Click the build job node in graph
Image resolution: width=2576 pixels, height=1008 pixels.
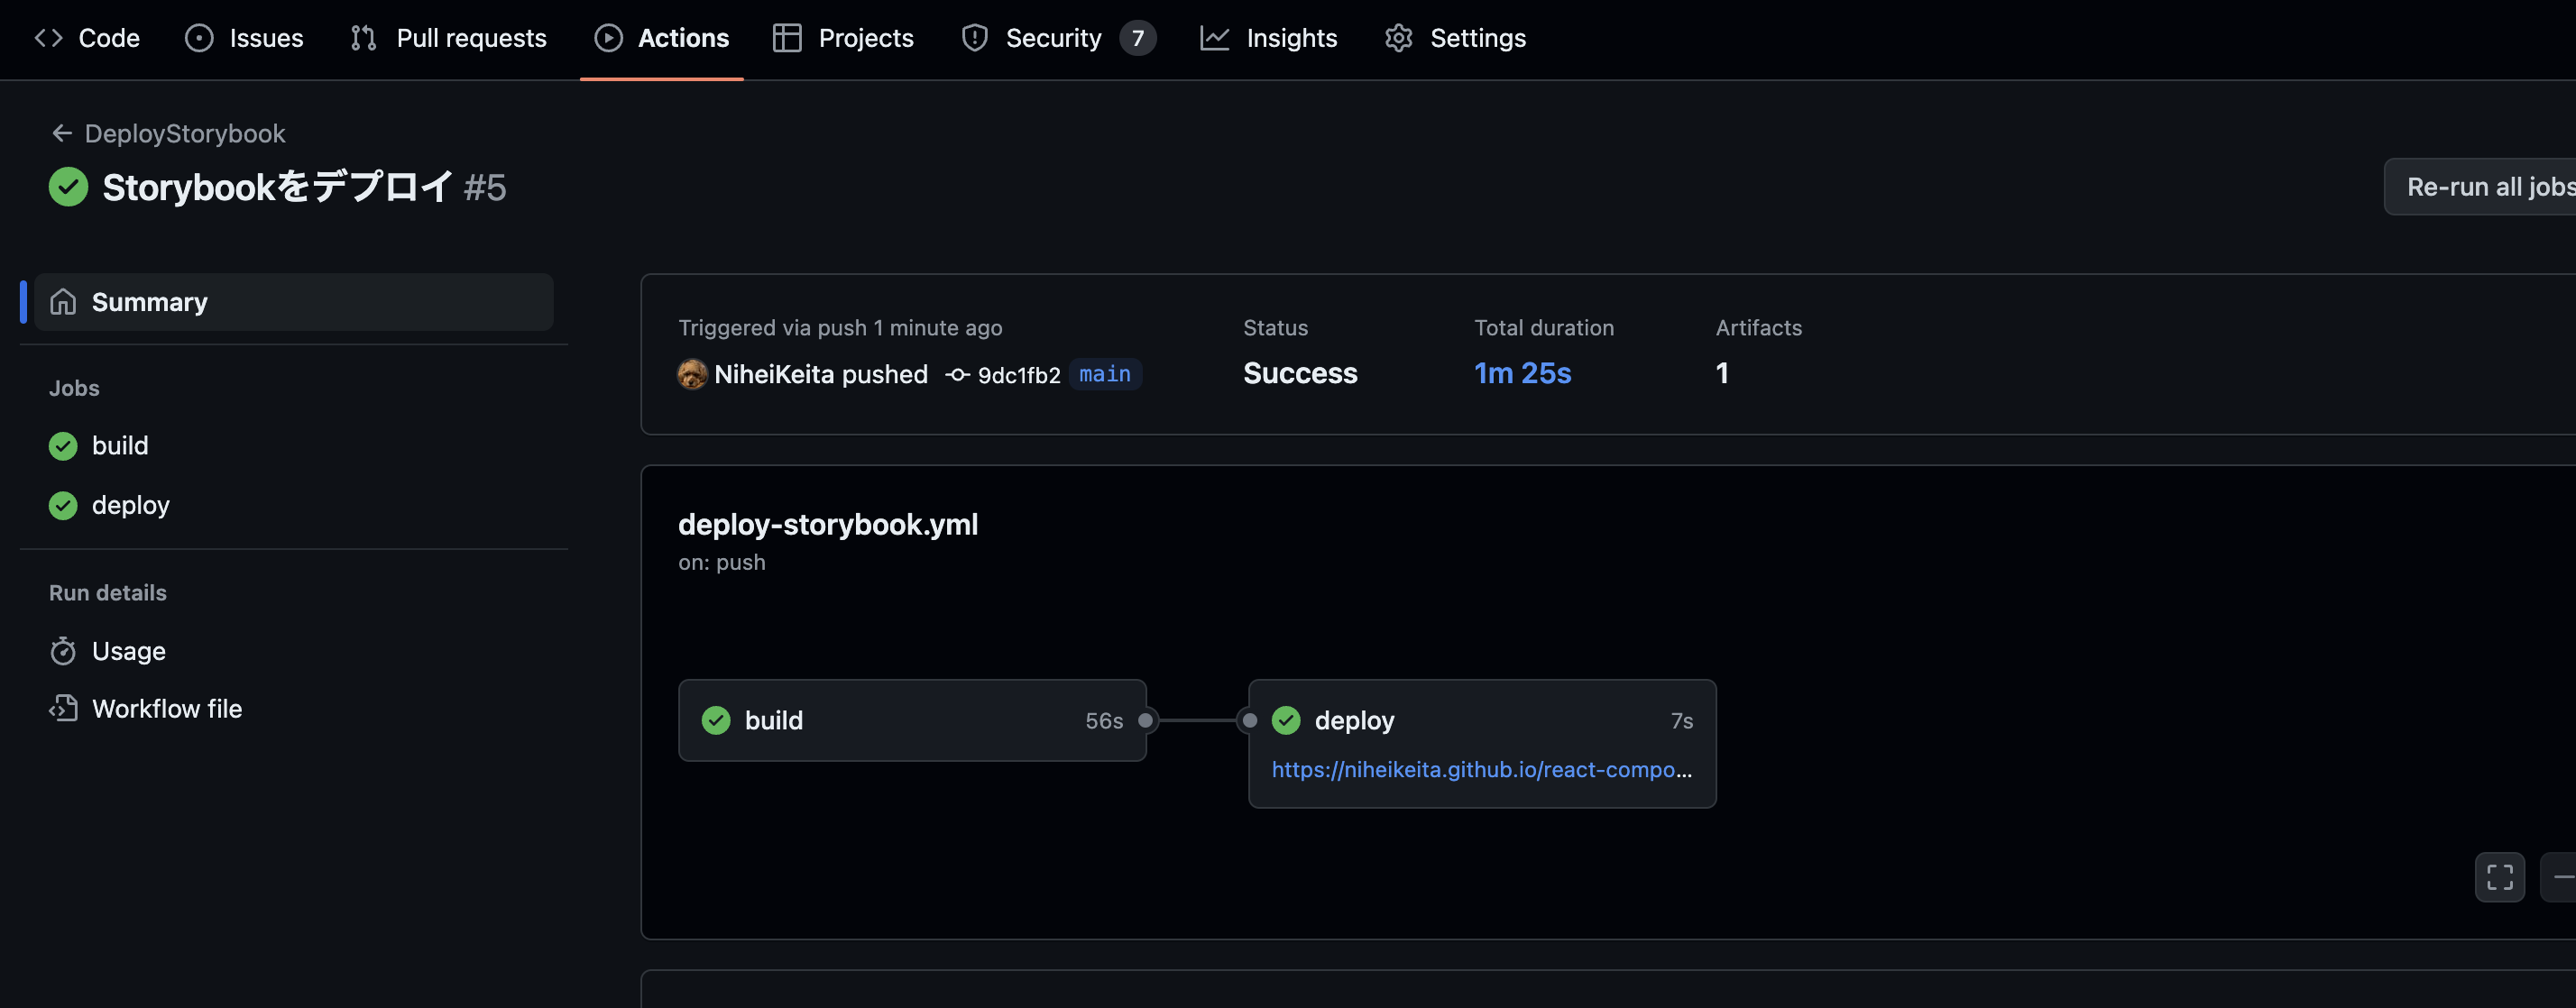coord(911,720)
